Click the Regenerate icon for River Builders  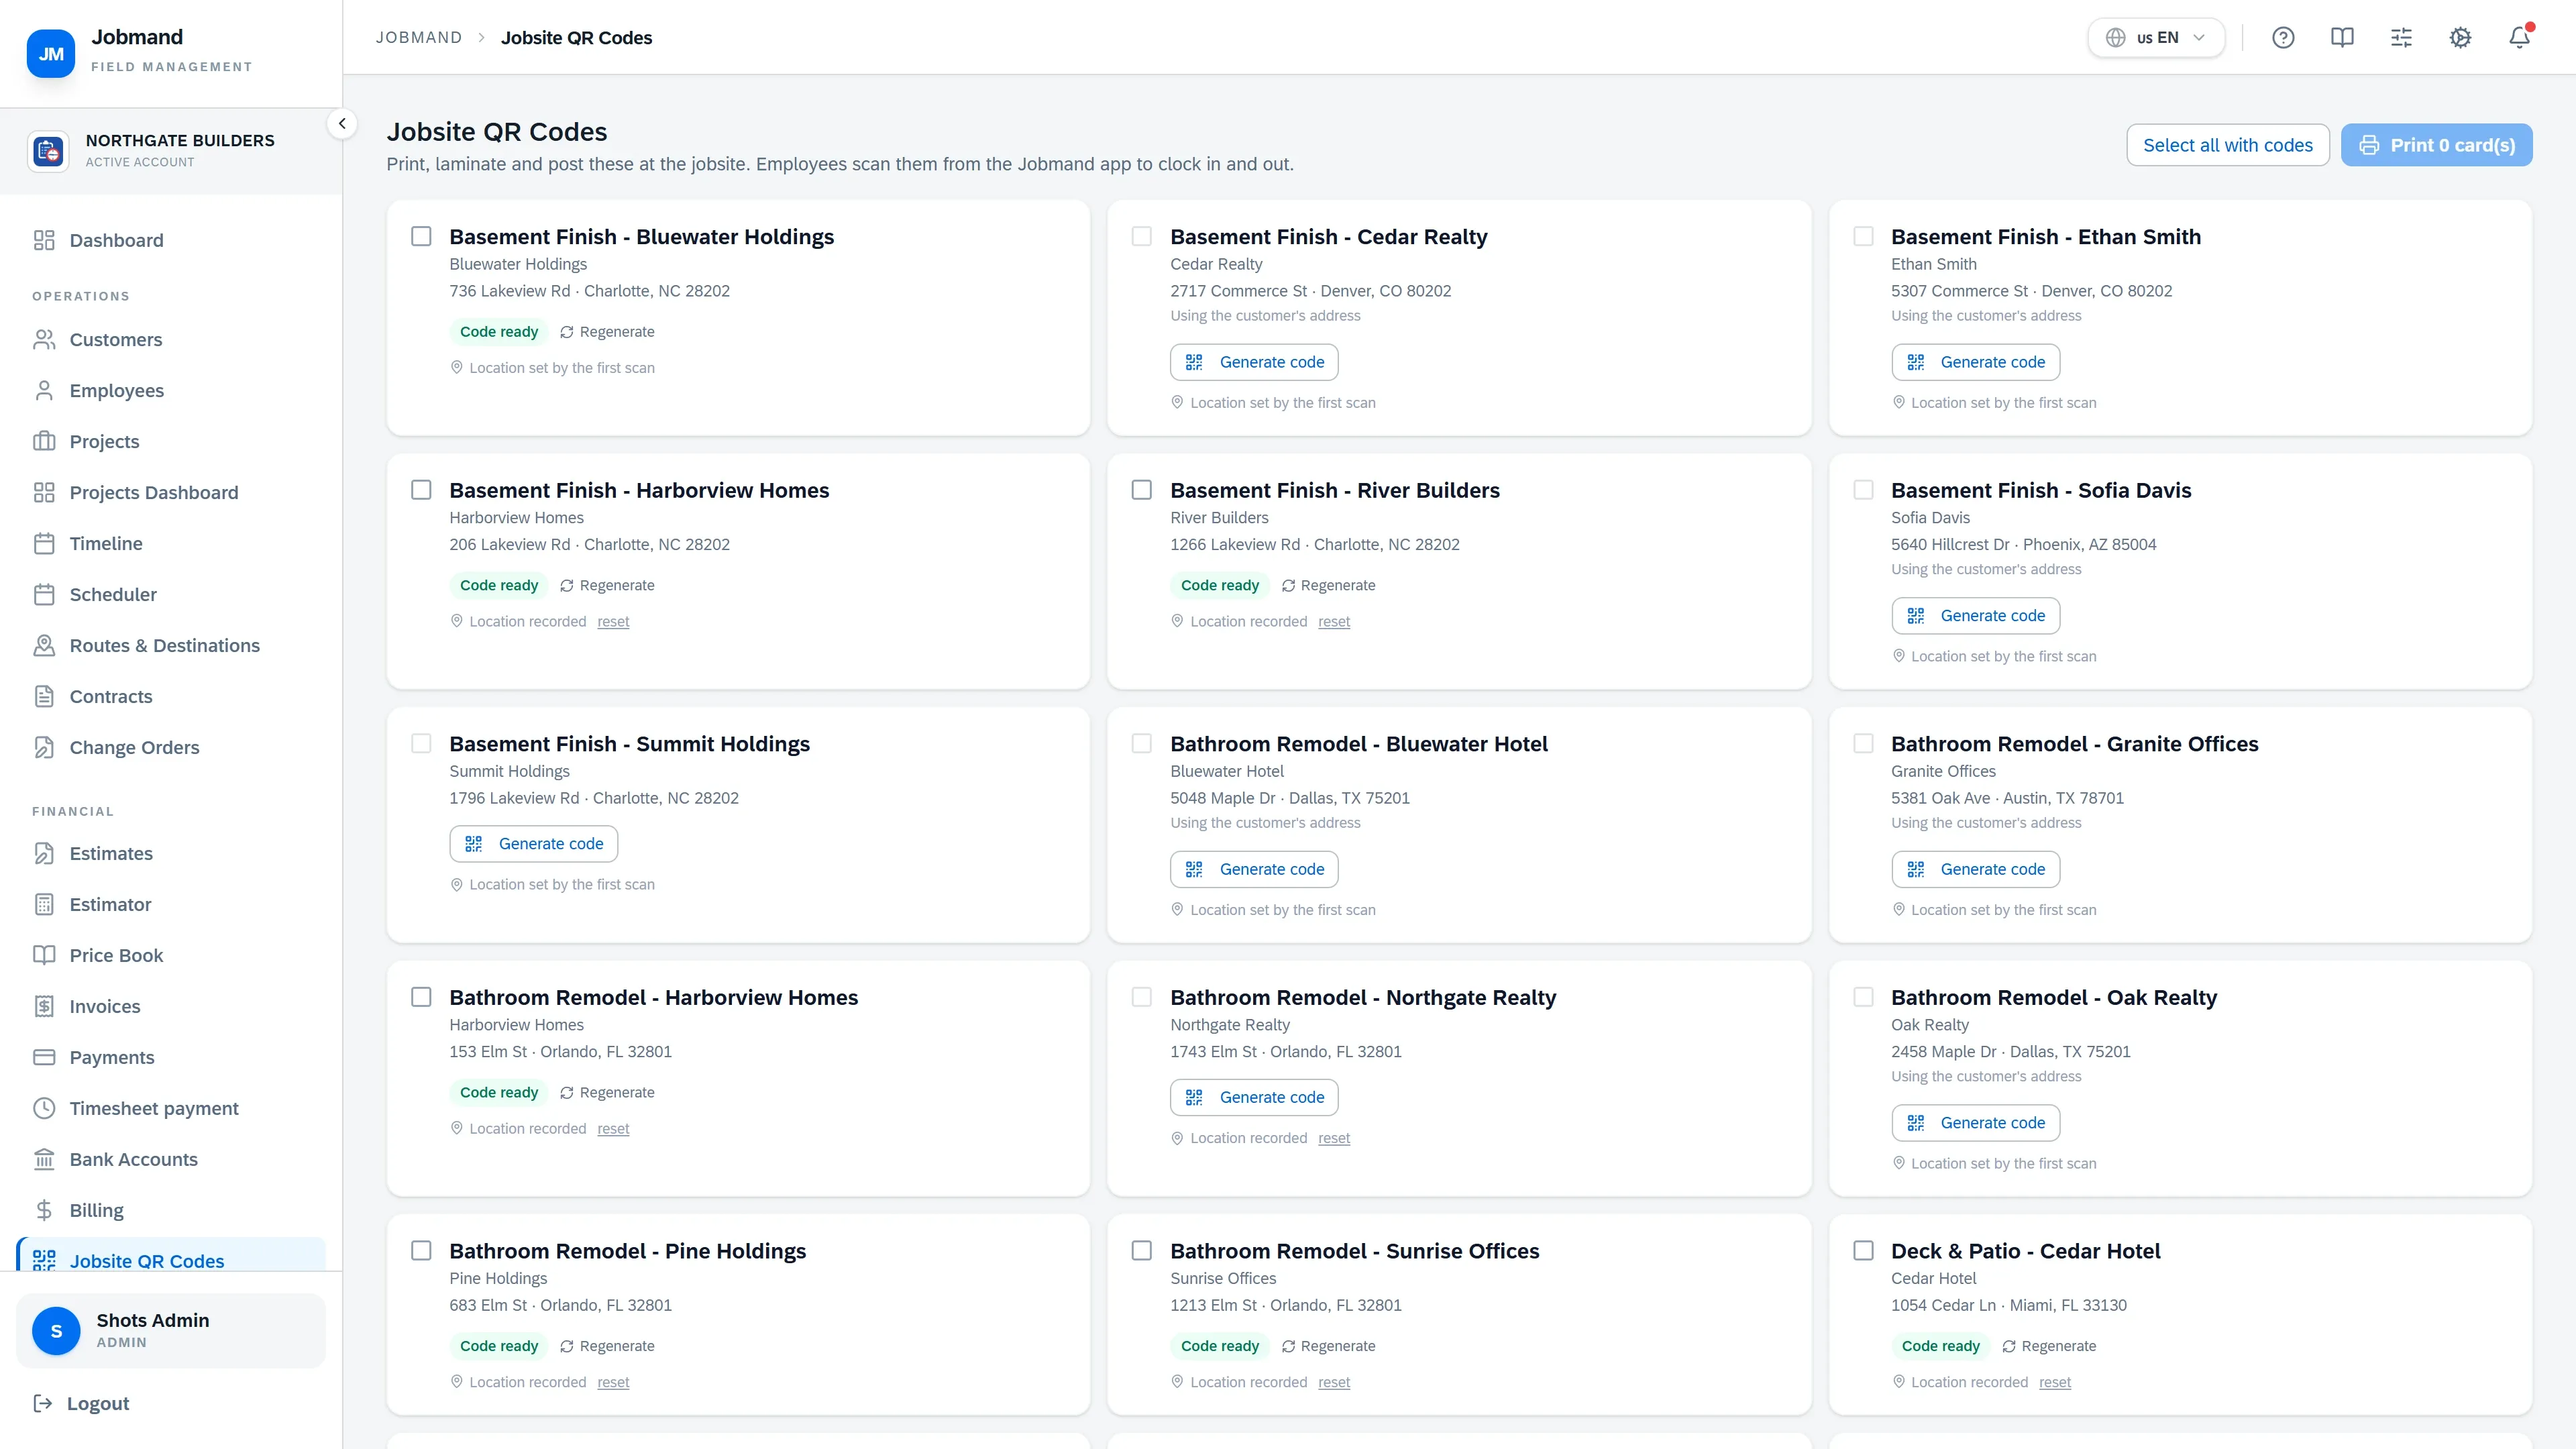pyautogui.click(x=1288, y=586)
